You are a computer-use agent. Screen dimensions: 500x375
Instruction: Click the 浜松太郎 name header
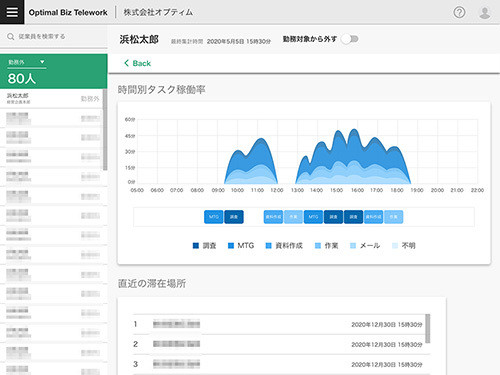[139, 39]
